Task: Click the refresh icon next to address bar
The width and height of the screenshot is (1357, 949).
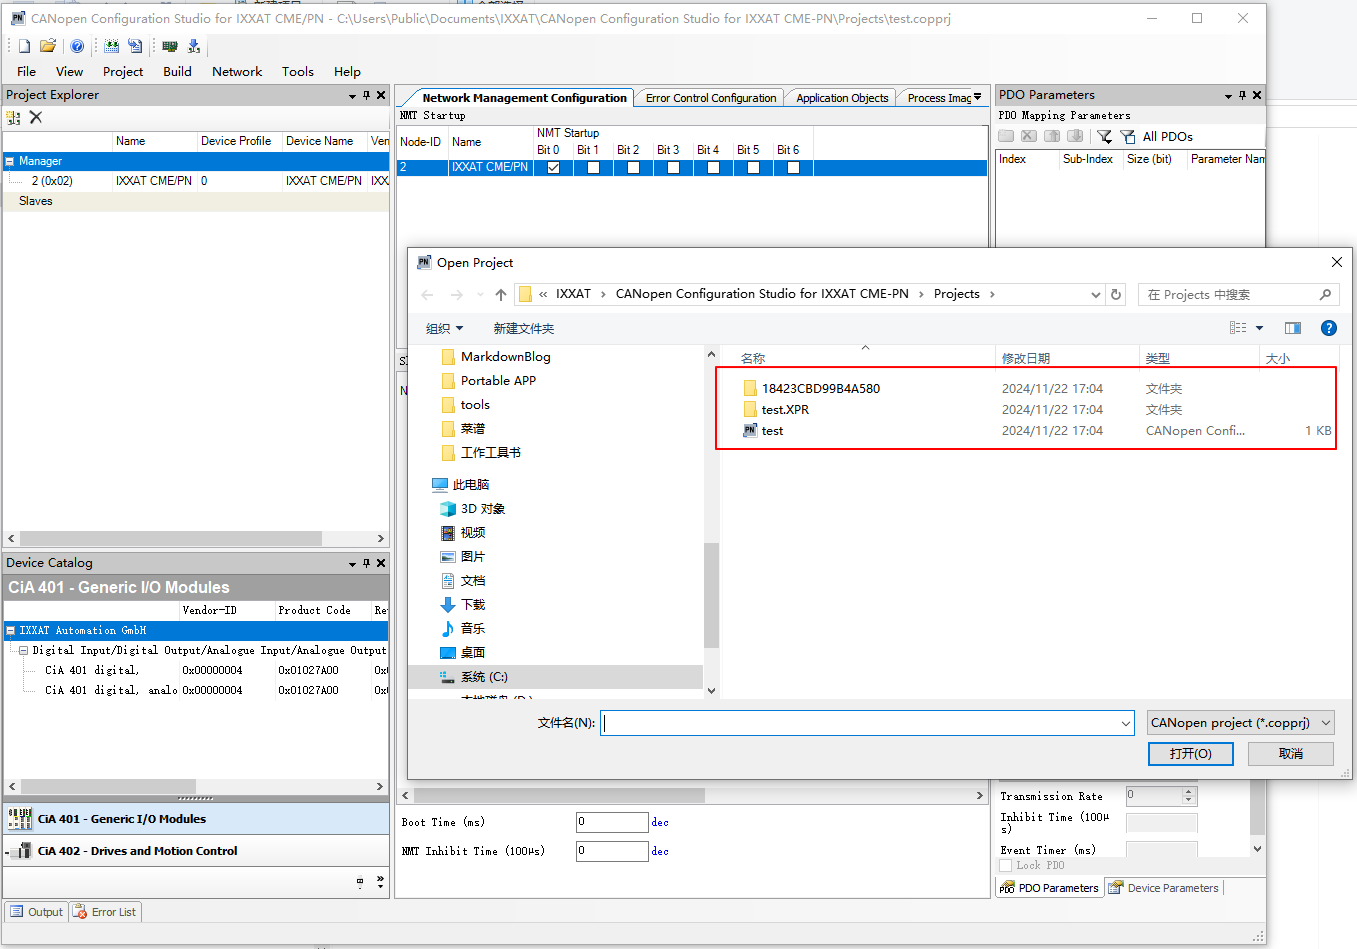Action: (x=1117, y=294)
